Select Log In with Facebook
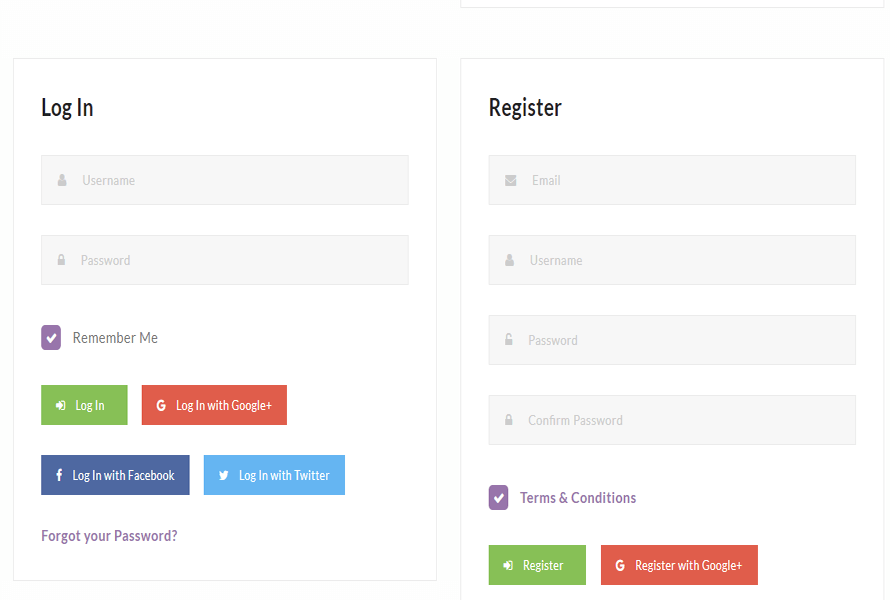Viewport: 890px width, 600px height. 115,475
